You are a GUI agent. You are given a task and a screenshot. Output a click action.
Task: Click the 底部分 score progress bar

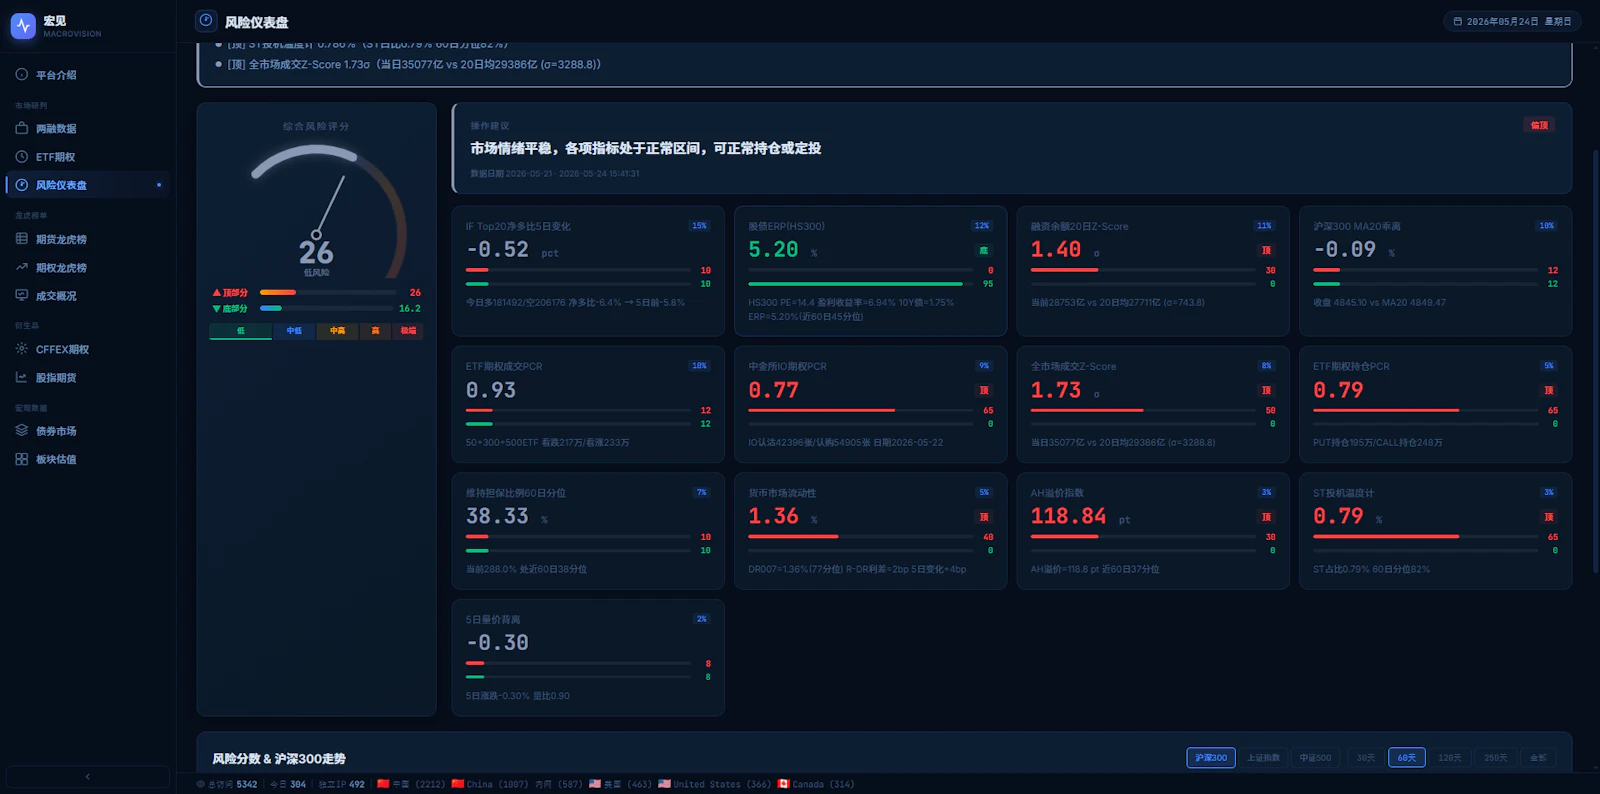(x=327, y=308)
